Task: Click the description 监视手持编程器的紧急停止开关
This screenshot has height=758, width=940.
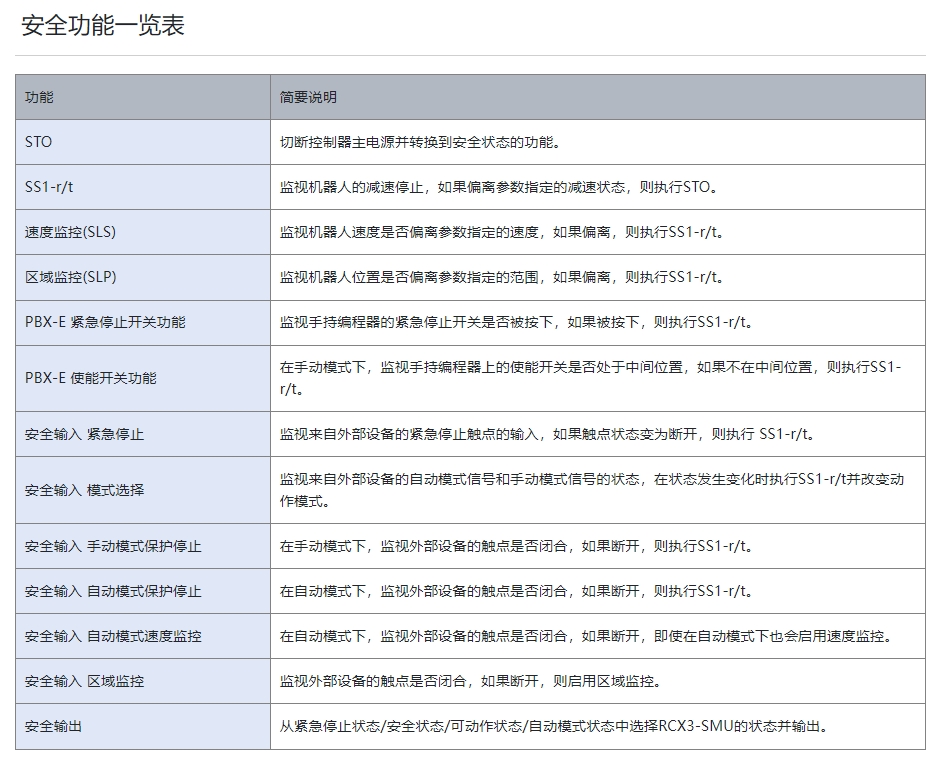Action: (598, 323)
